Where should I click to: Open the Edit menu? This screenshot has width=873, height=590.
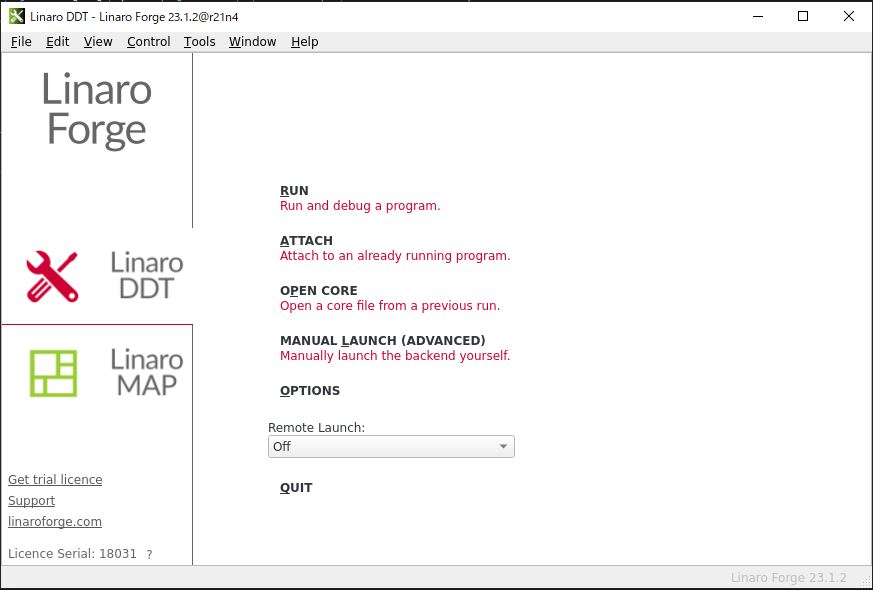[57, 42]
